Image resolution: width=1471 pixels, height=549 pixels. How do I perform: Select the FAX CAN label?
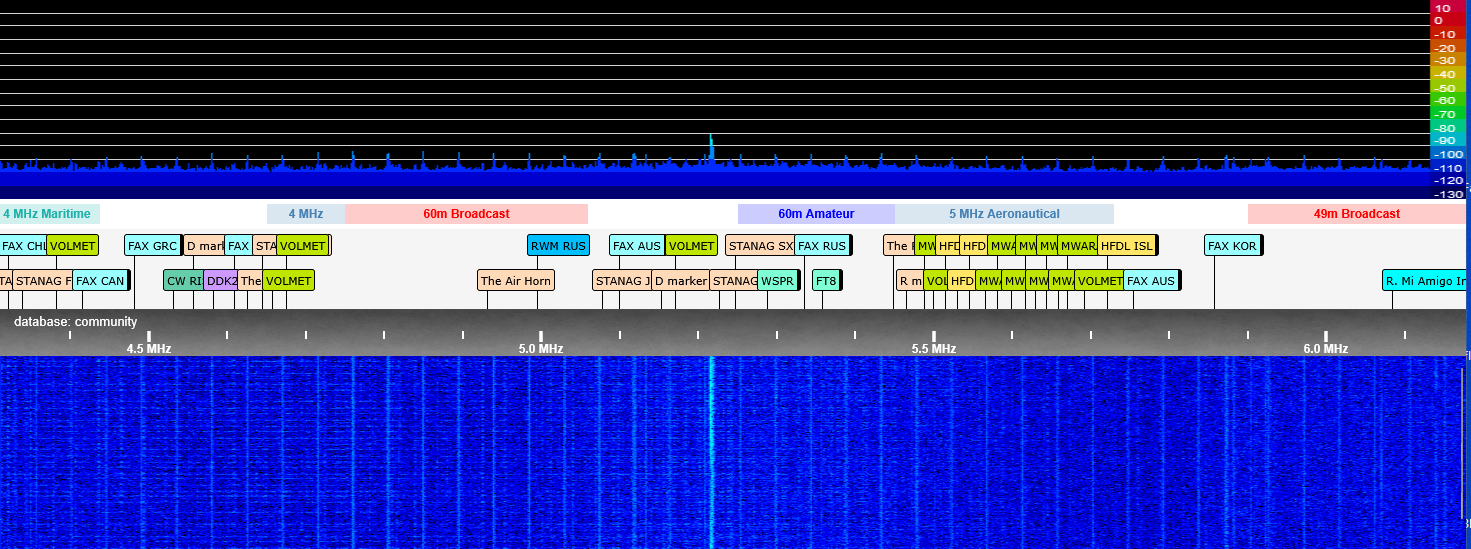point(100,281)
